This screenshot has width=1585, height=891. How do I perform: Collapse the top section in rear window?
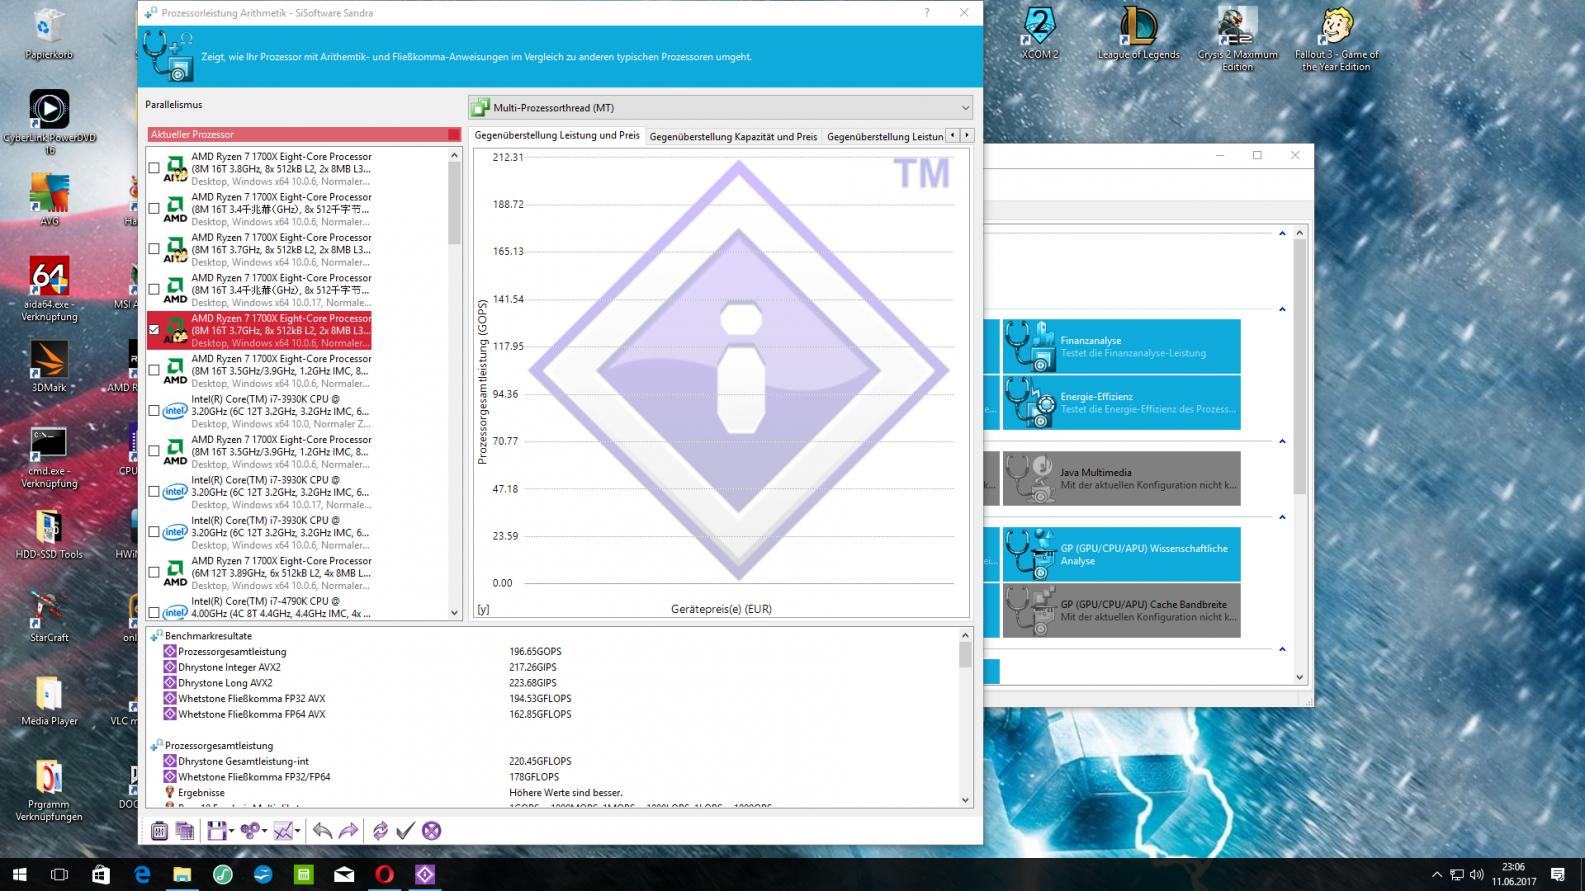[x=1282, y=233]
